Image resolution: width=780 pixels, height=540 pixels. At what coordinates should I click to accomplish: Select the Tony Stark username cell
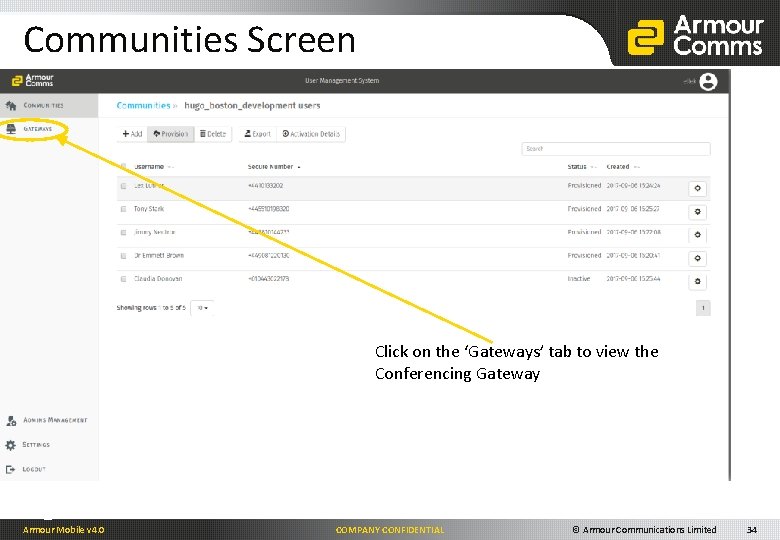(x=149, y=209)
